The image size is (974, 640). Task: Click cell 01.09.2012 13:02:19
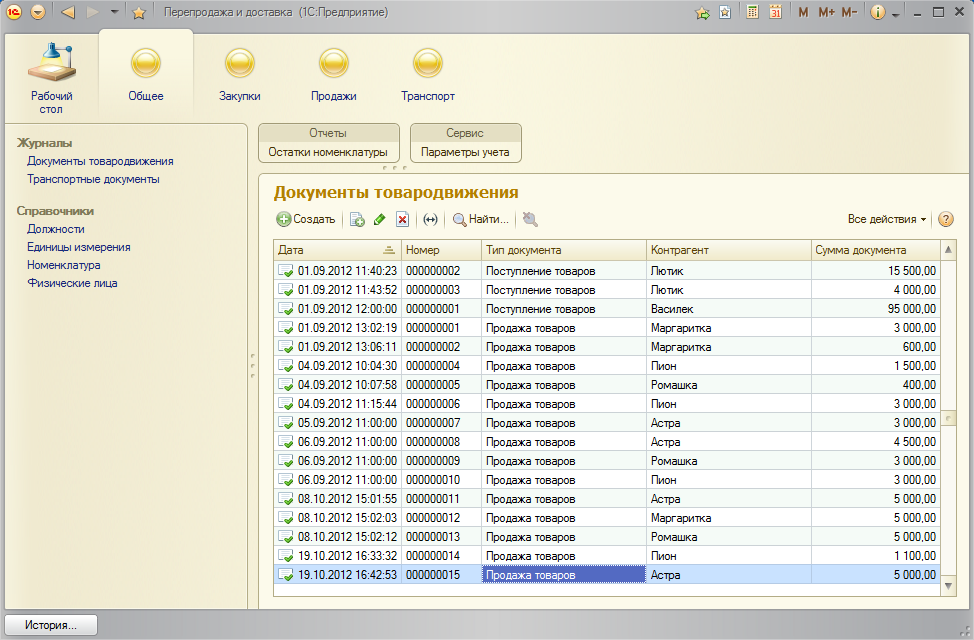pos(337,328)
